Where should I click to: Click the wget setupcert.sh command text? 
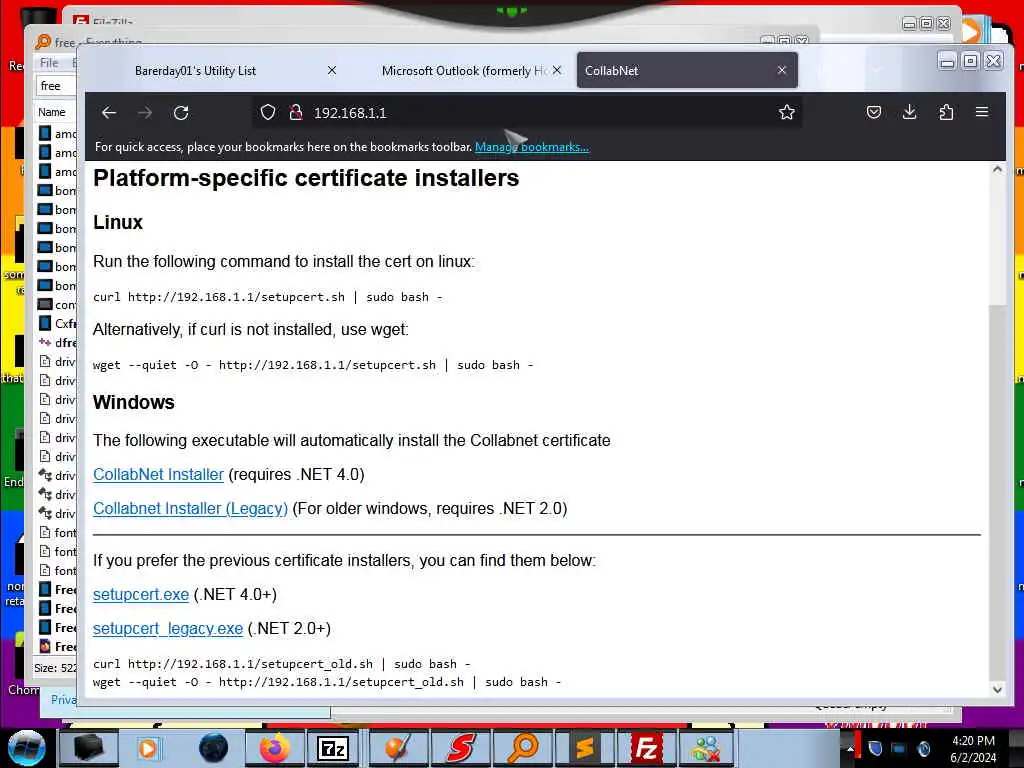313,365
